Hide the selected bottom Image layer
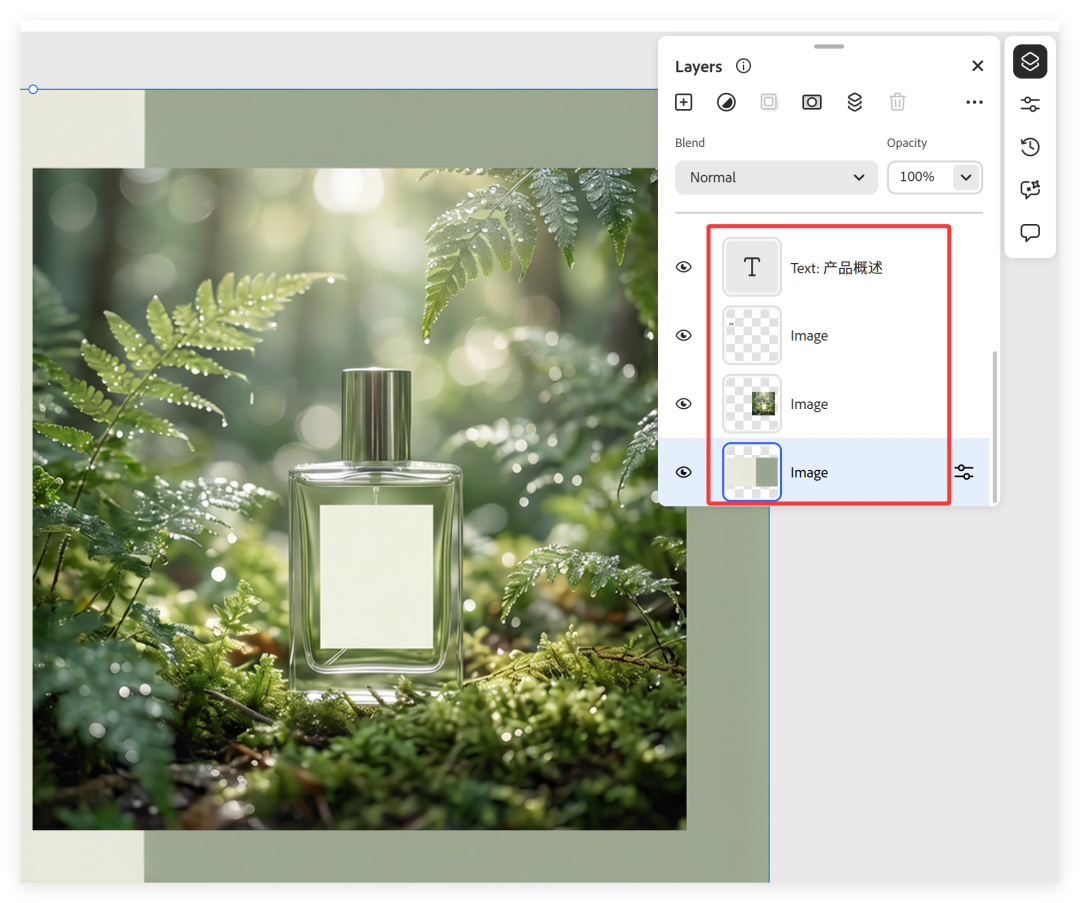The height and width of the screenshot is (903, 1080). click(684, 472)
